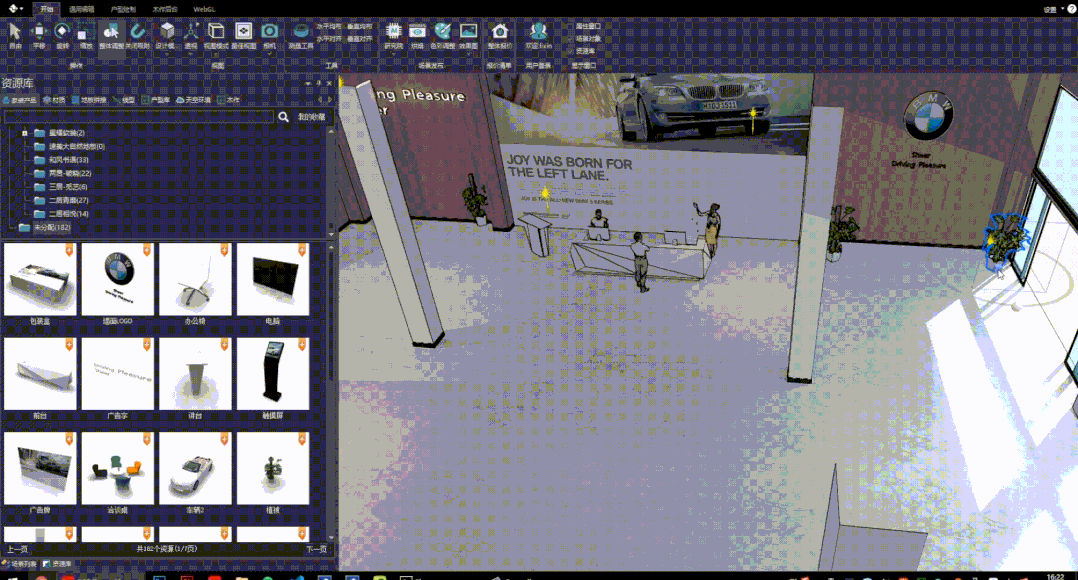The image size is (1078, 580).
Task: Open the 户型库 resource tab
Action: [x=156, y=100]
